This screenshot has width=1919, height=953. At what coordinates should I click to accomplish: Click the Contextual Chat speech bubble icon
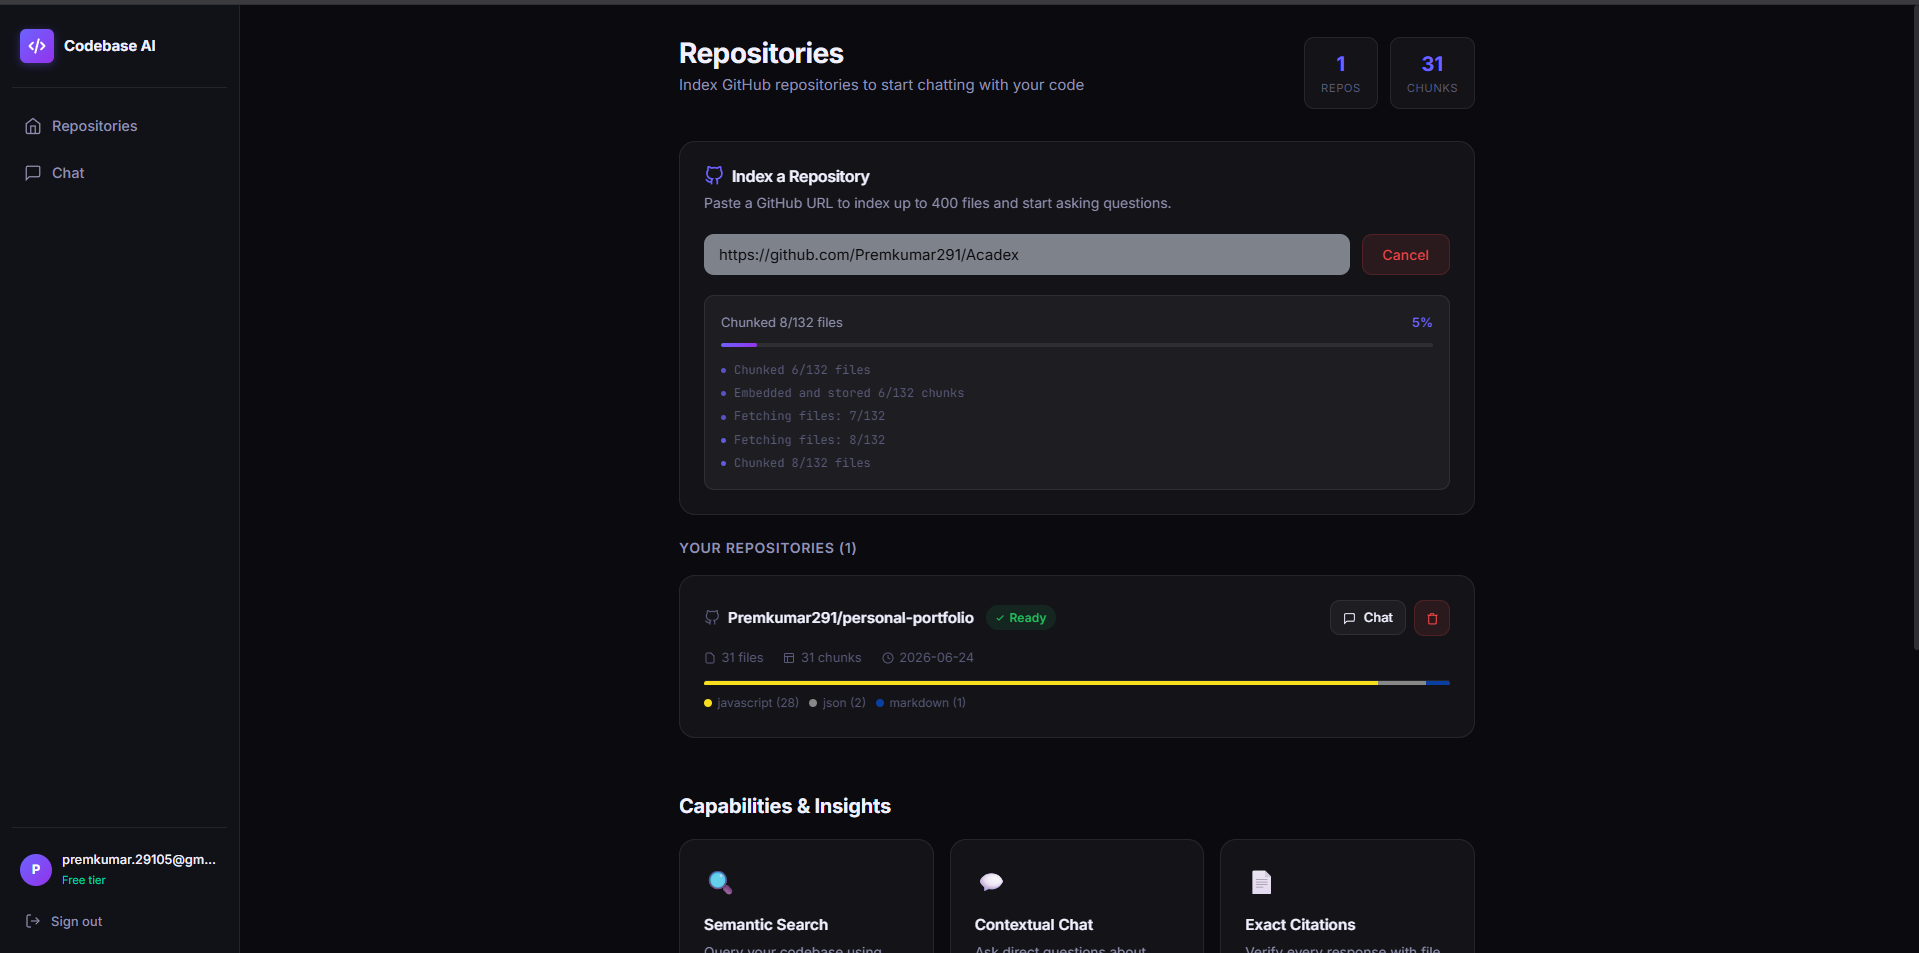(x=991, y=882)
